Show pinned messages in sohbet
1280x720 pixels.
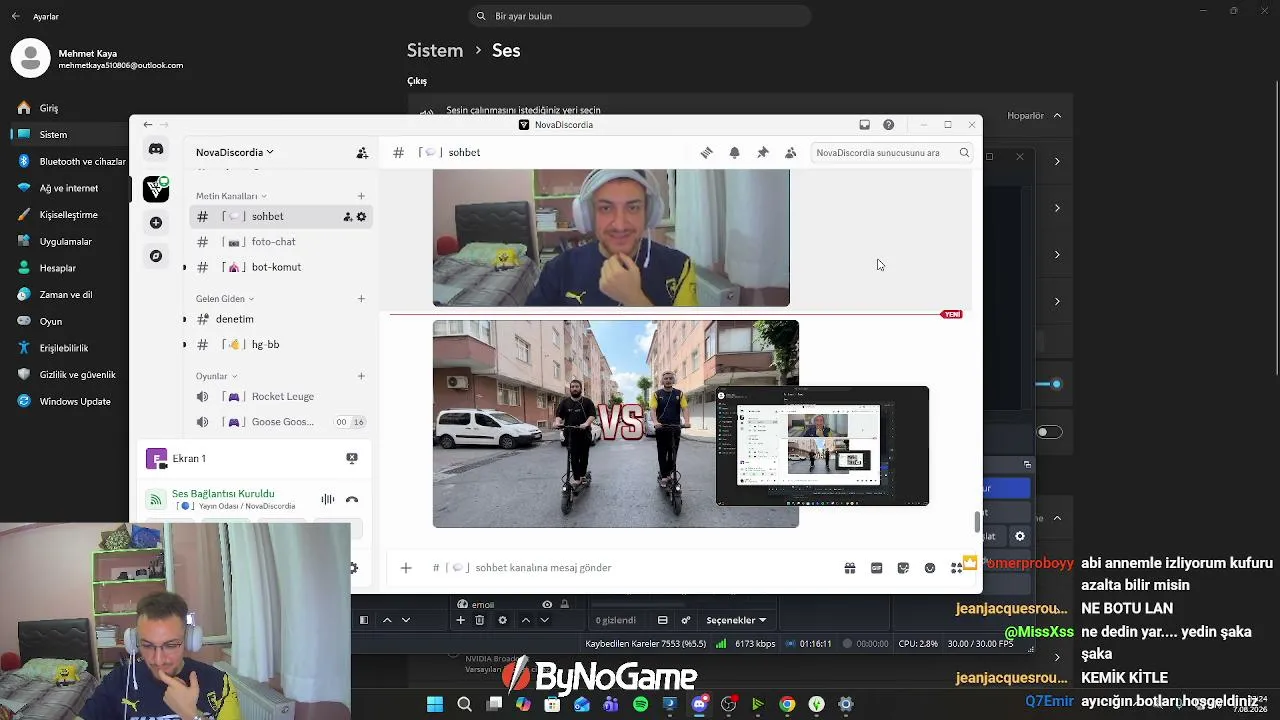point(762,153)
